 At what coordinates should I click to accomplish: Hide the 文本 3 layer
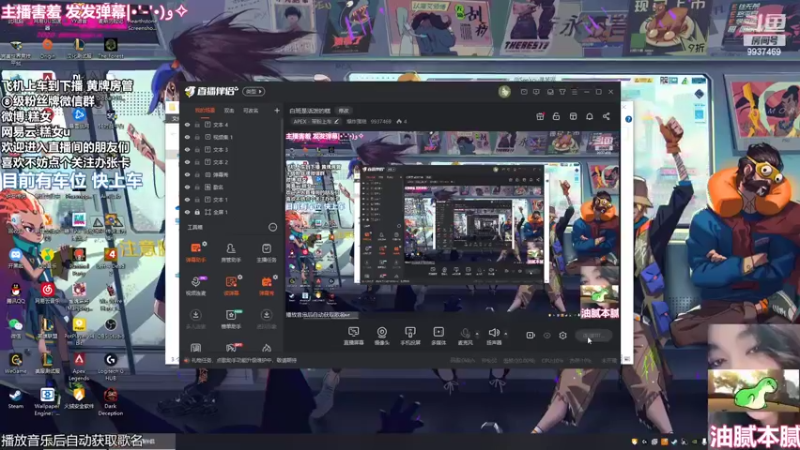(187, 149)
